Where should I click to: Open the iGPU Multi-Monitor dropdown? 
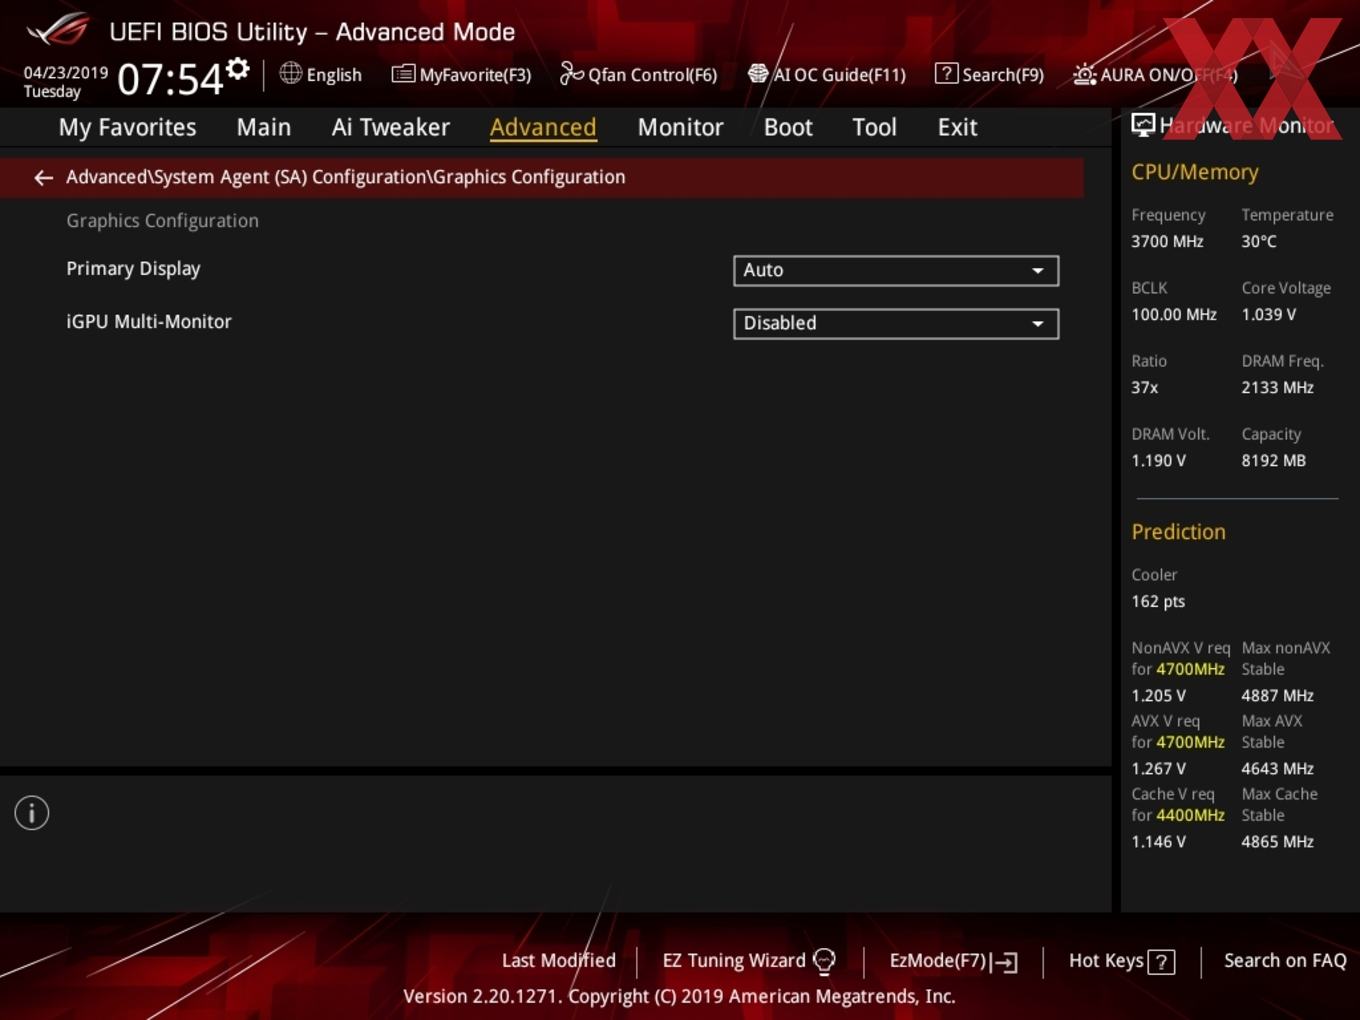pos(896,323)
